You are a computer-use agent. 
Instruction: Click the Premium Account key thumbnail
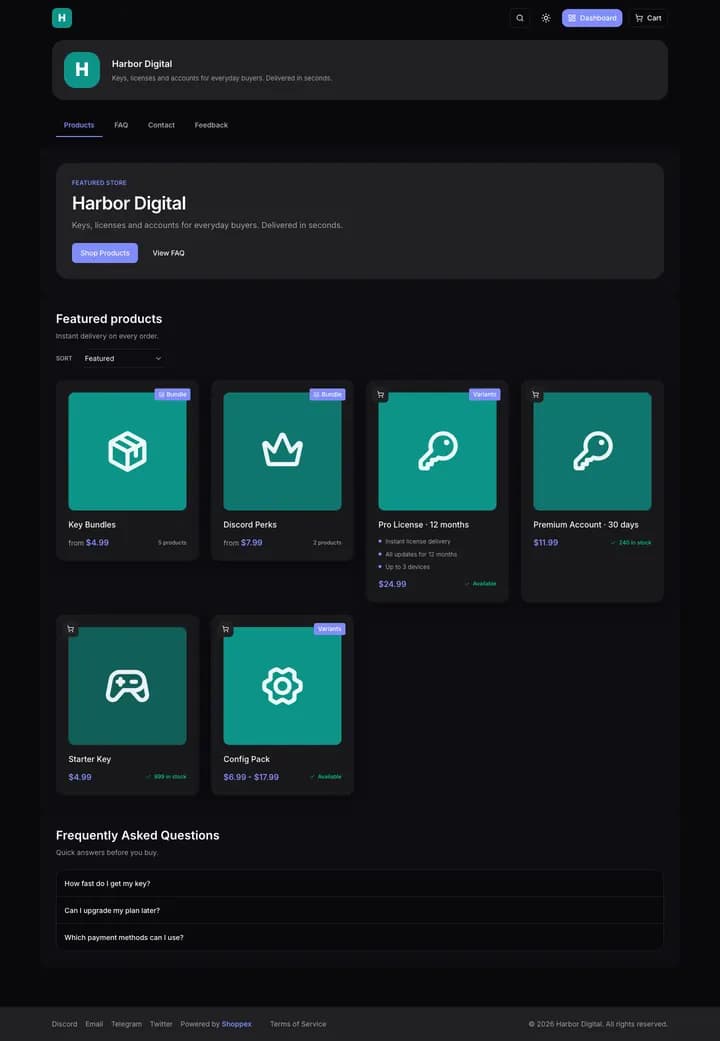point(592,451)
